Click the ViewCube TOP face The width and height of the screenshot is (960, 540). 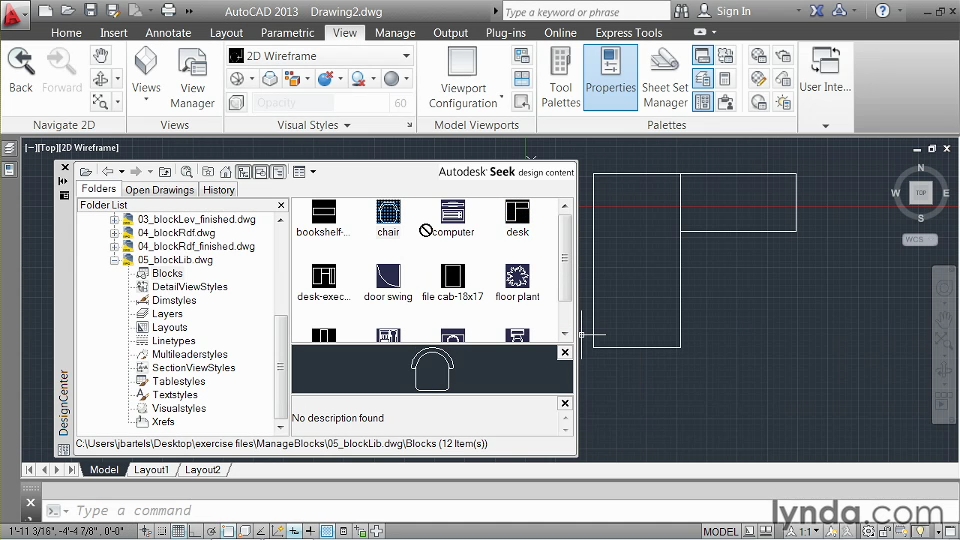pos(921,192)
